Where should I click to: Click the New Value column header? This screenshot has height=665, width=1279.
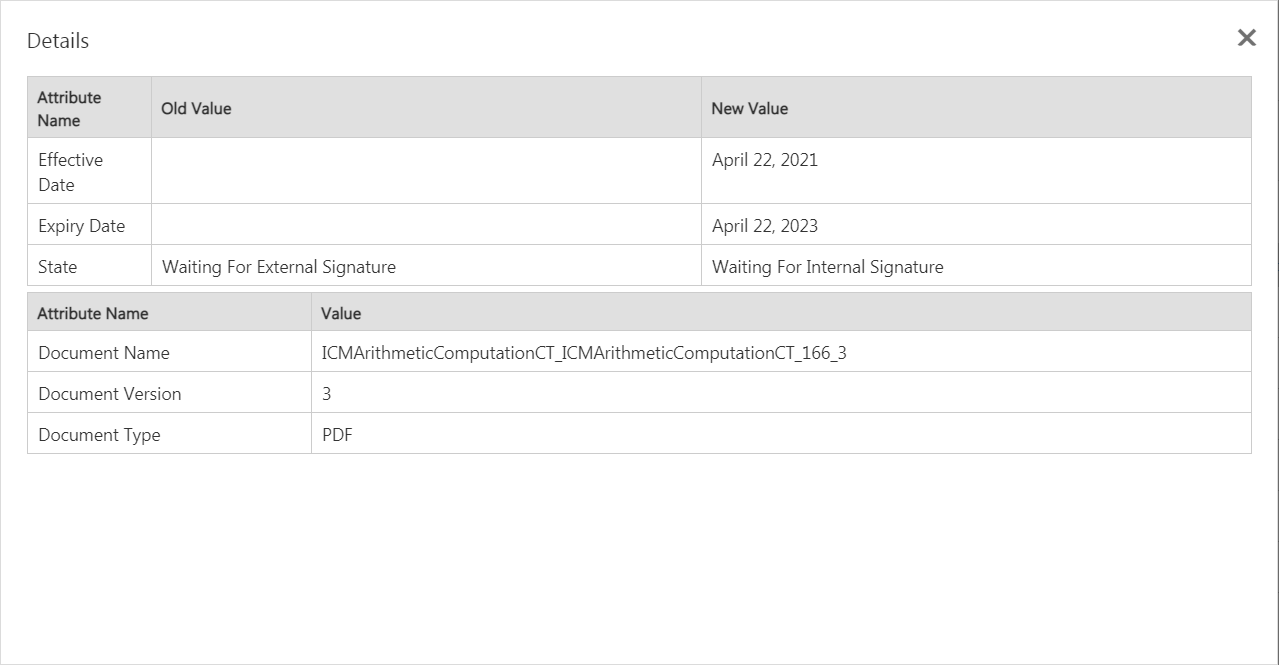click(749, 108)
